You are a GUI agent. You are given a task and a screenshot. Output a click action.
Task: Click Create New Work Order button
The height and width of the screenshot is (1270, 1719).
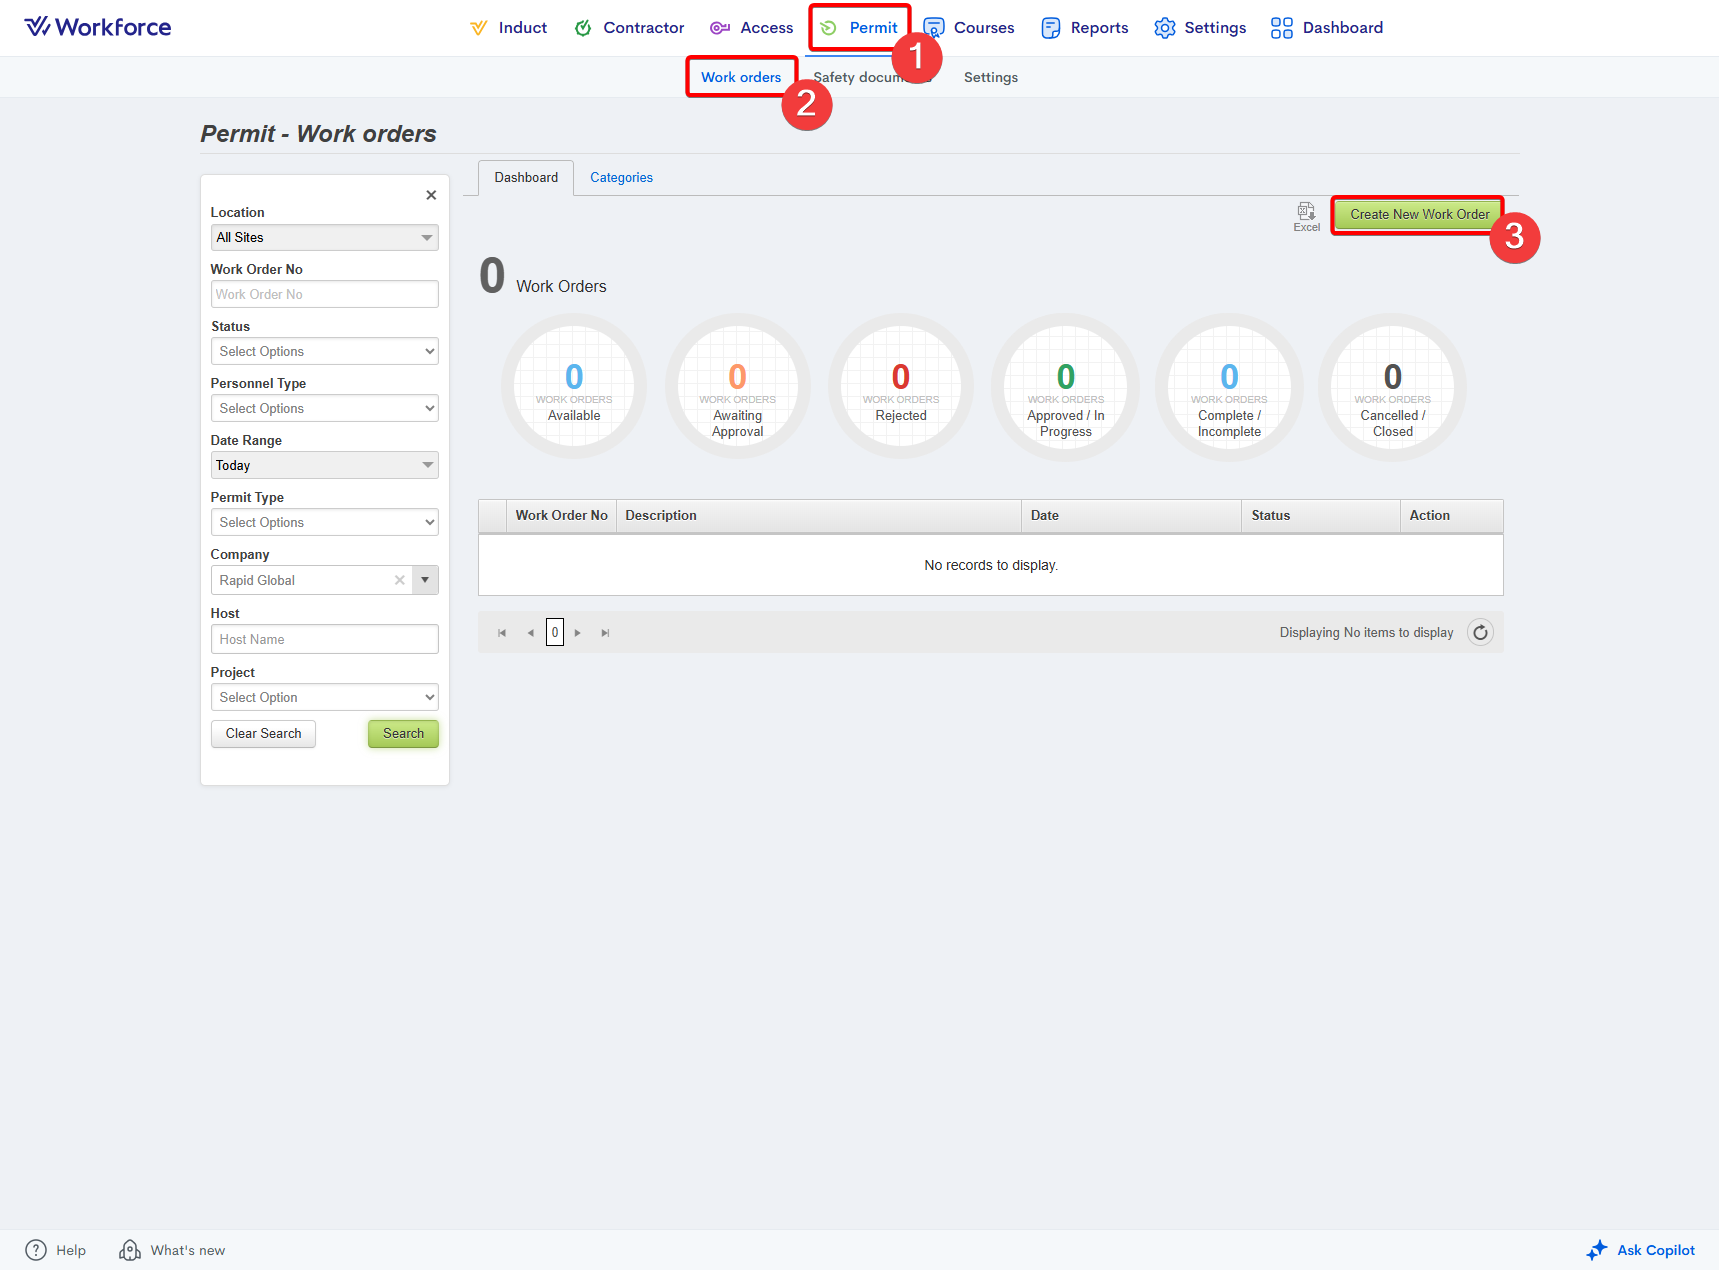coord(1418,215)
